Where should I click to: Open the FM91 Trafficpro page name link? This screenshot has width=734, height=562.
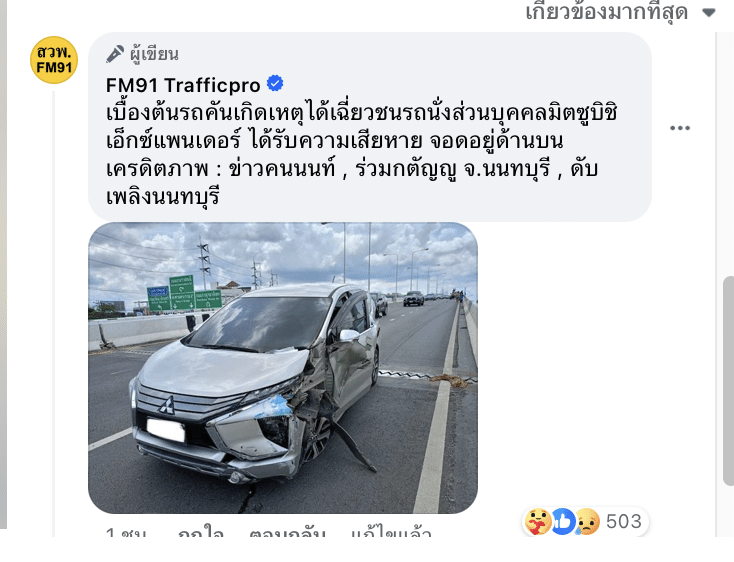click(x=183, y=85)
